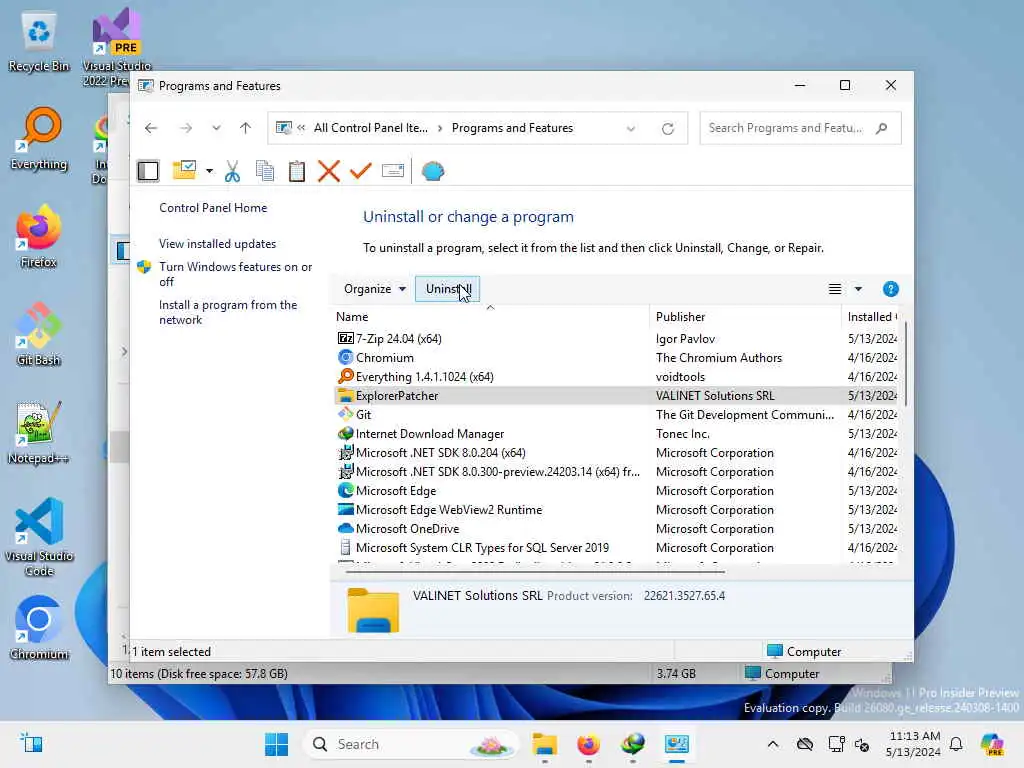Open File Explorer from the taskbar
This screenshot has height=768, width=1024.
coord(544,744)
